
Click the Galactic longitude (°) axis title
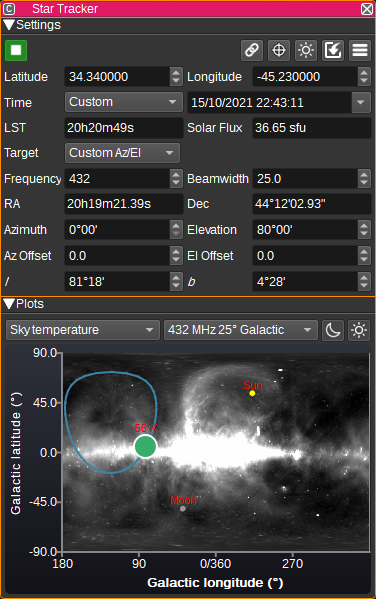[215, 583]
